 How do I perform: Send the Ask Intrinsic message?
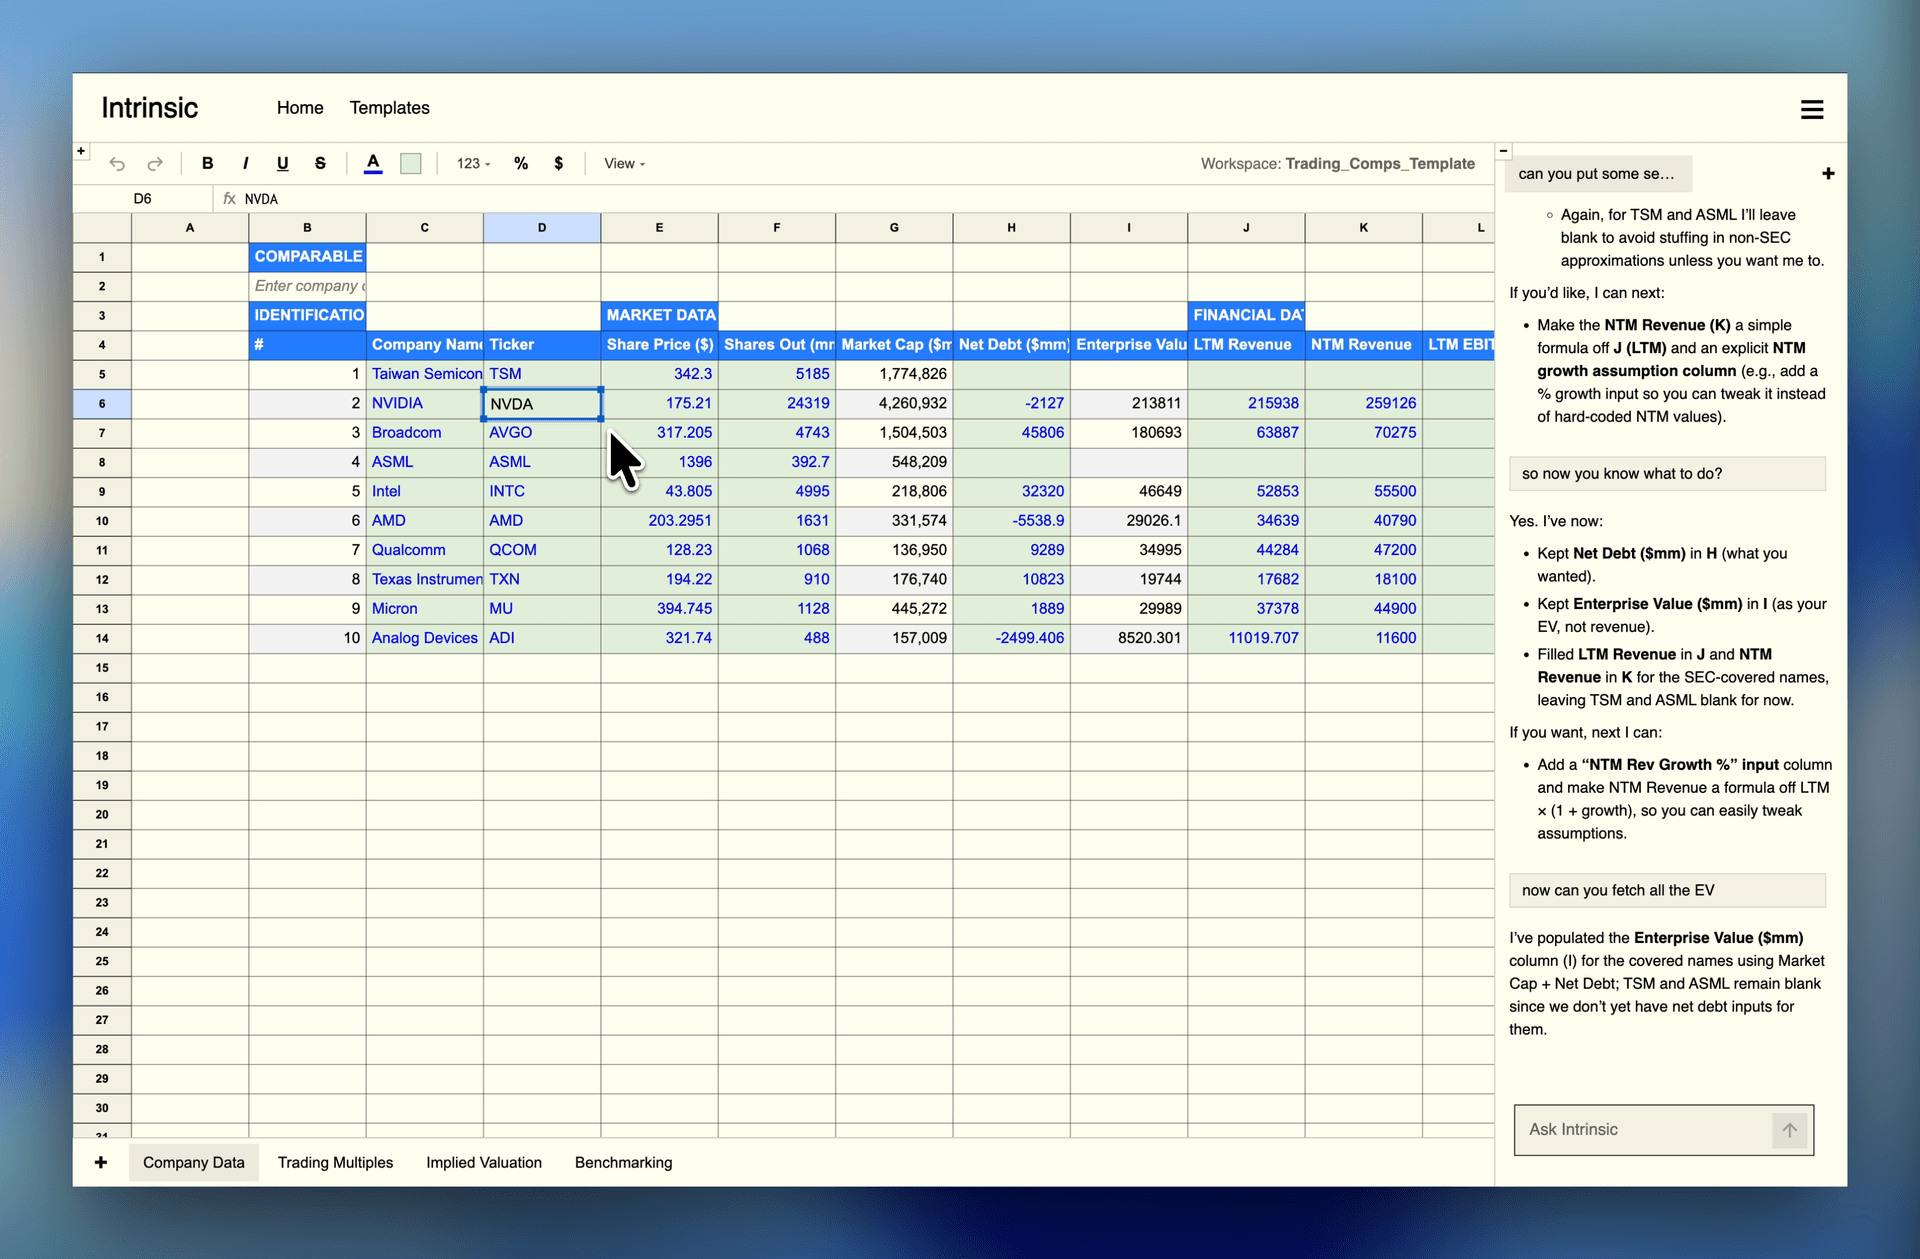(x=1790, y=1130)
